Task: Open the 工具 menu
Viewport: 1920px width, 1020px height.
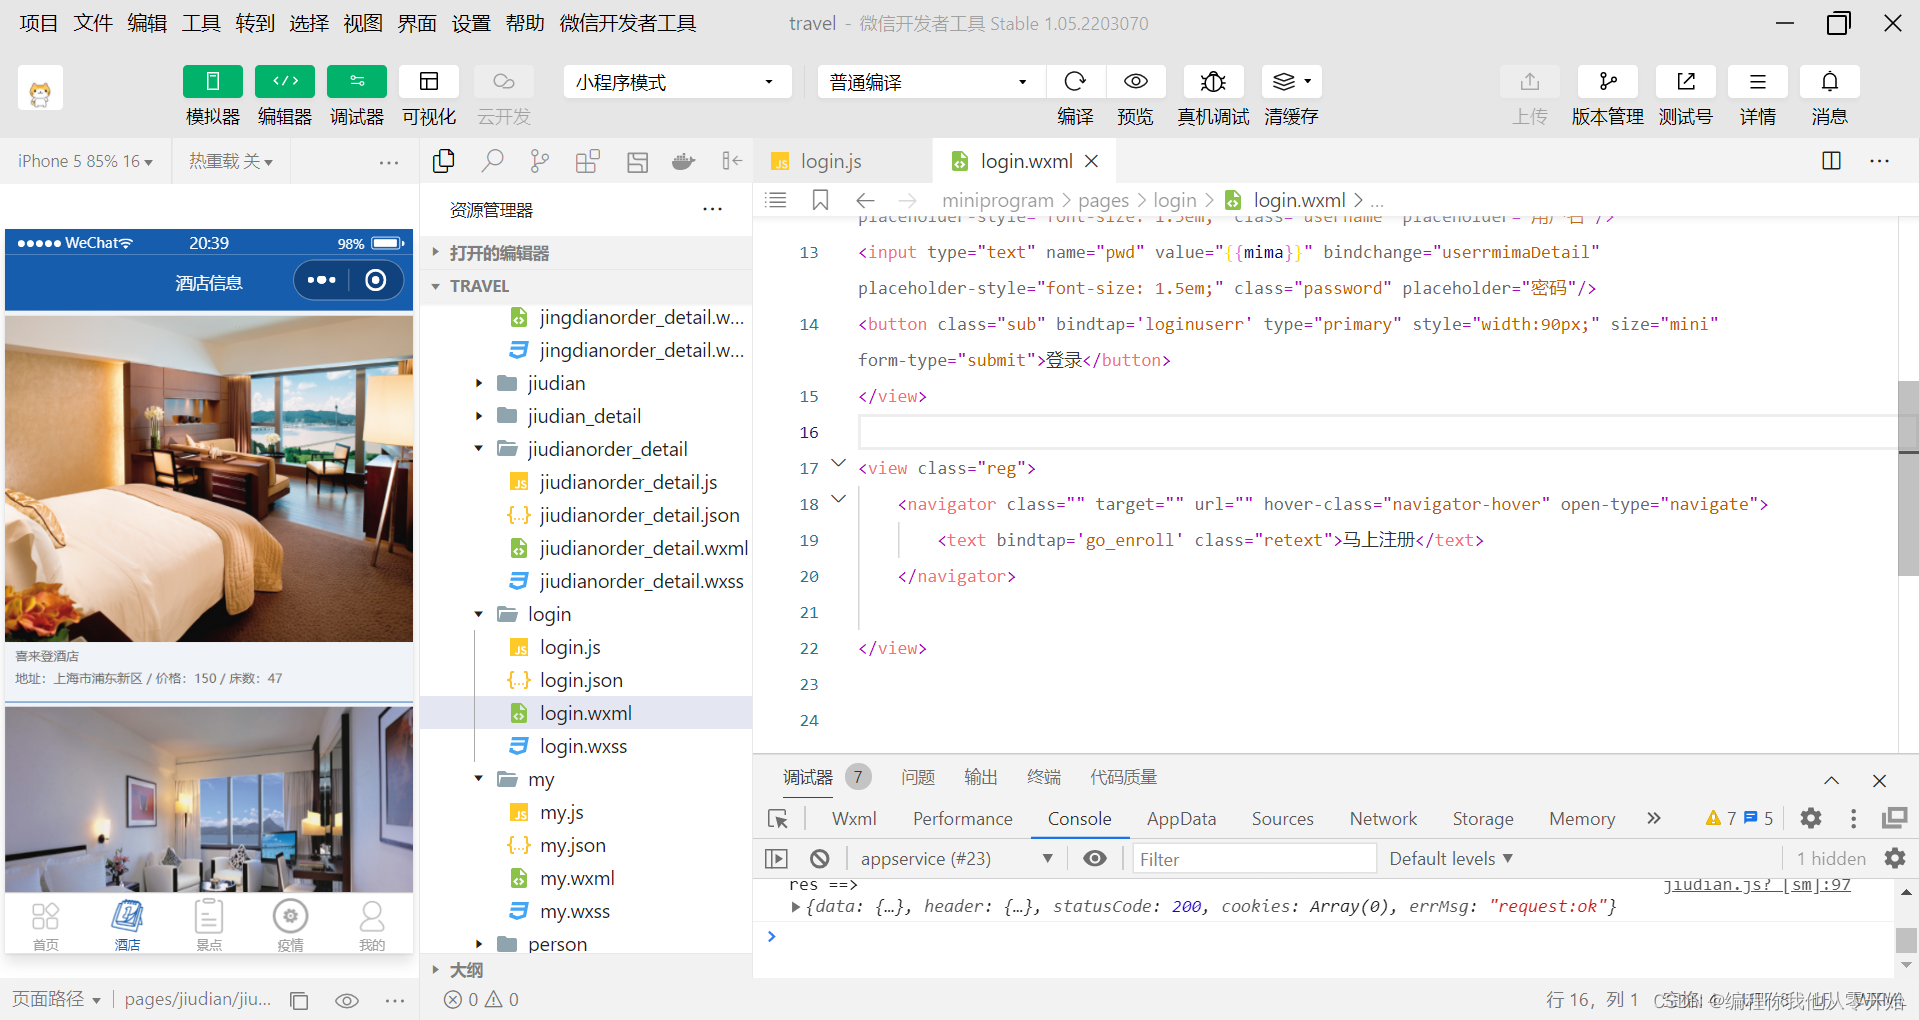Action: pos(201,23)
